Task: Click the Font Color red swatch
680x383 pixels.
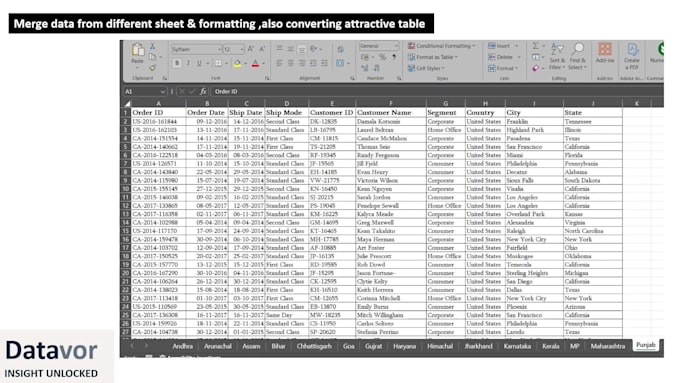Action: click(x=256, y=64)
